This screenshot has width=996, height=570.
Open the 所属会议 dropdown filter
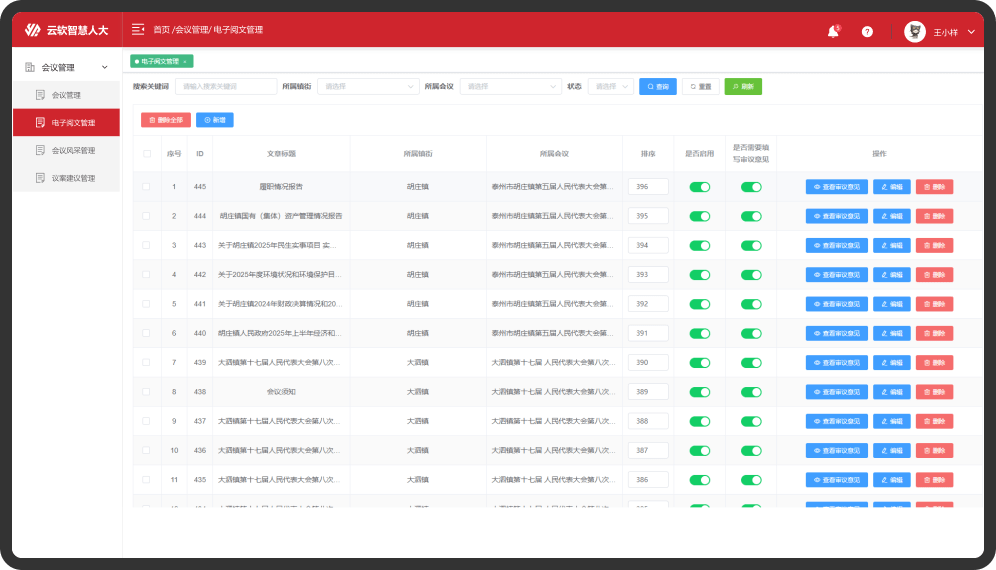click(510, 87)
